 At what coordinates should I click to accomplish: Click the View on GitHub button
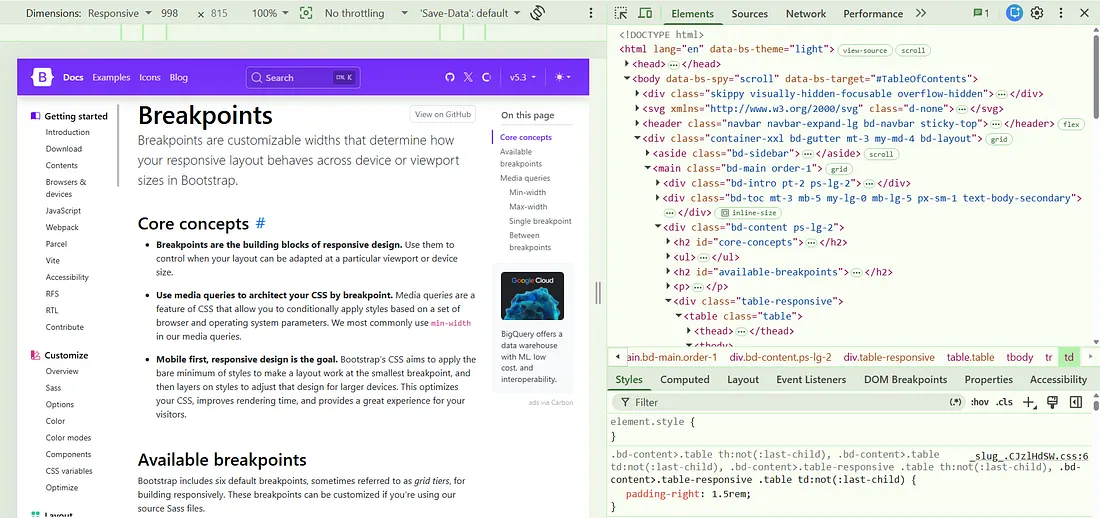(x=443, y=114)
